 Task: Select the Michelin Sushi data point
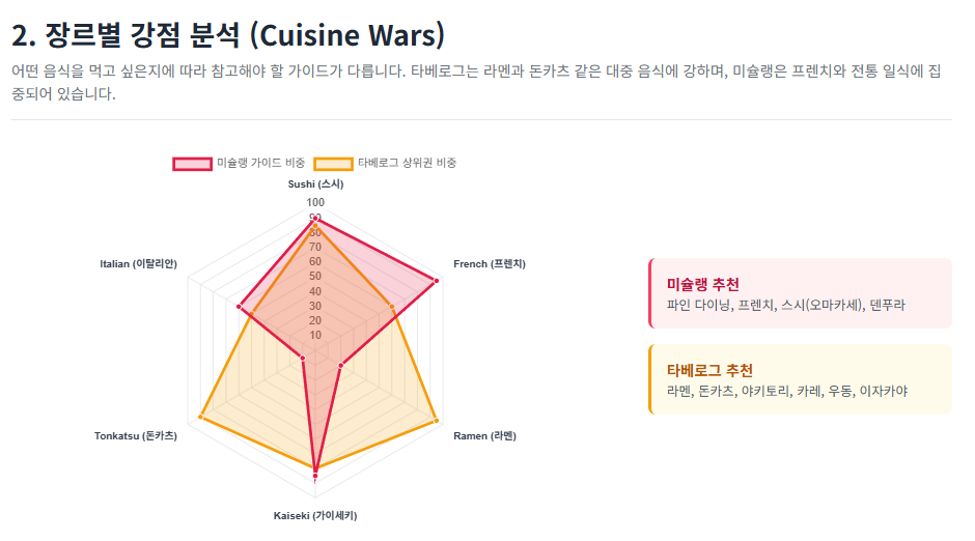(315, 219)
